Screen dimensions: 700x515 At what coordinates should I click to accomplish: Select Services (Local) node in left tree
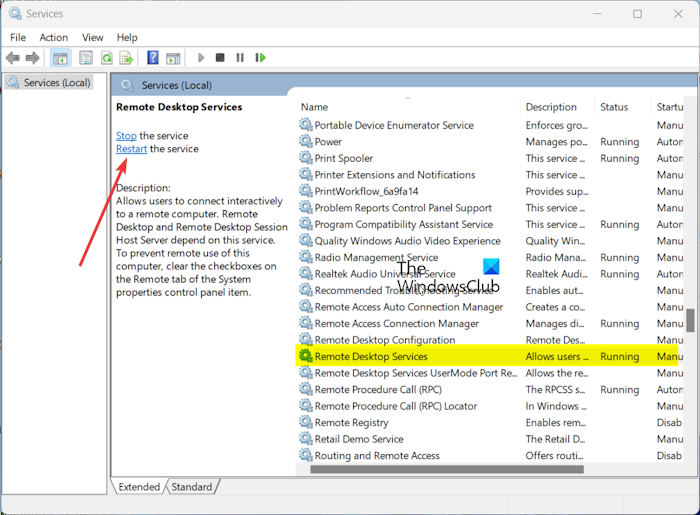click(x=50, y=83)
